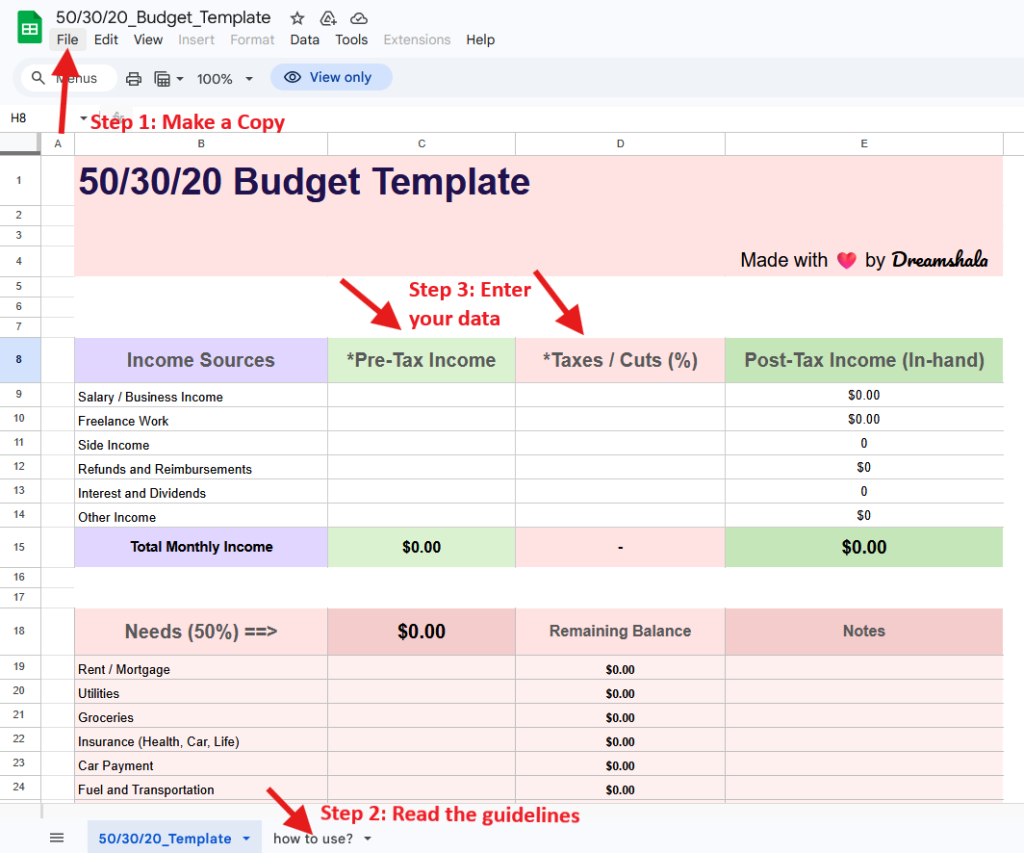1024x853 pixels.
Task: Open the filter views table icon
Action: coord(162,79)
